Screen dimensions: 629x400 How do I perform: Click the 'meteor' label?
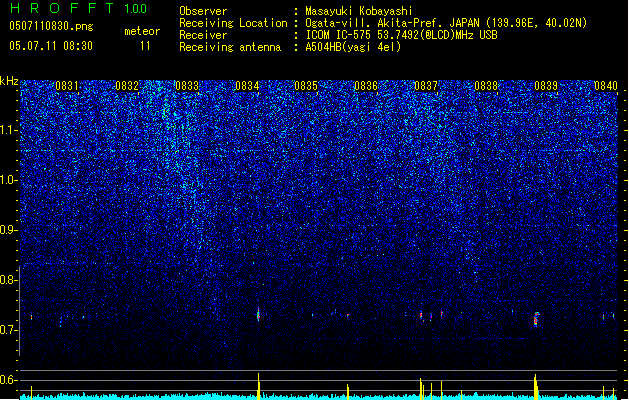point(142,31)
